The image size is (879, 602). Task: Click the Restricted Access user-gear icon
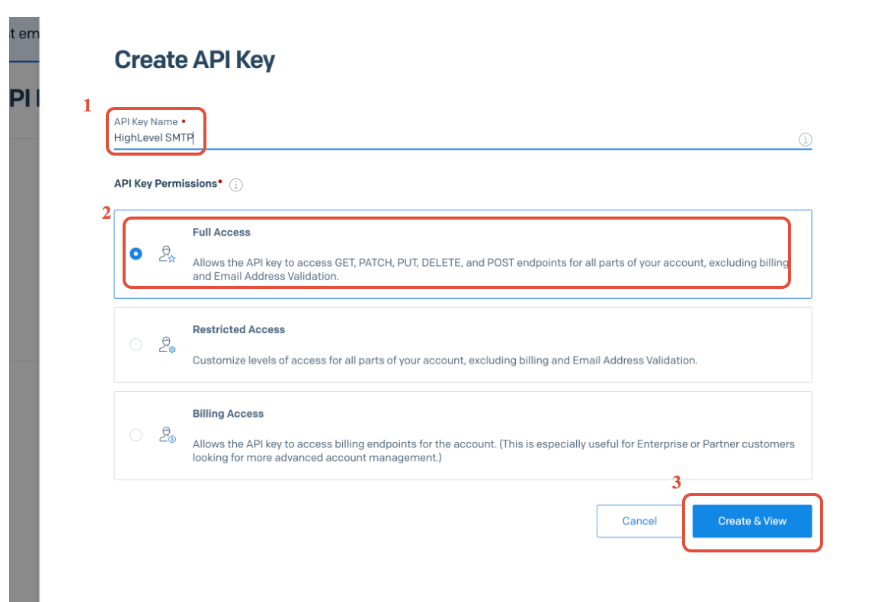[x=167, y=345]
